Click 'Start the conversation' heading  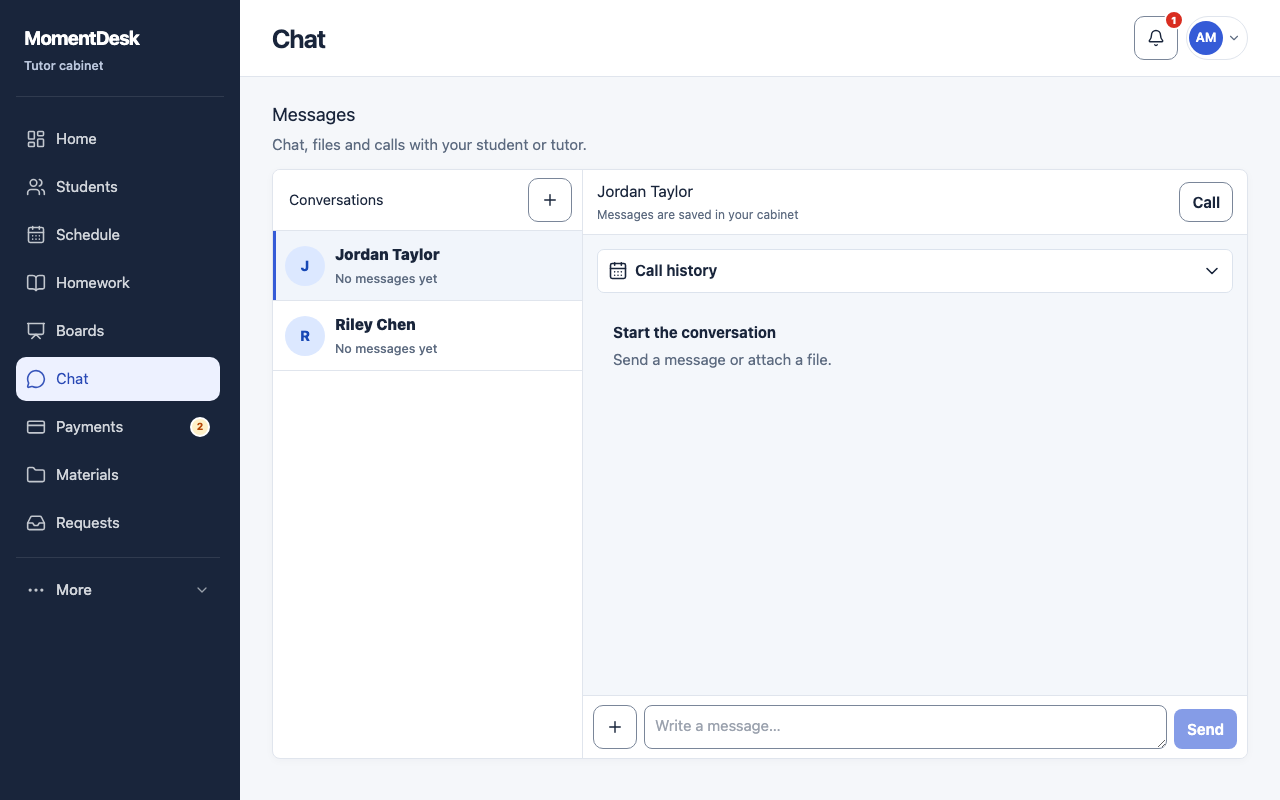click(x=694, y=333)
